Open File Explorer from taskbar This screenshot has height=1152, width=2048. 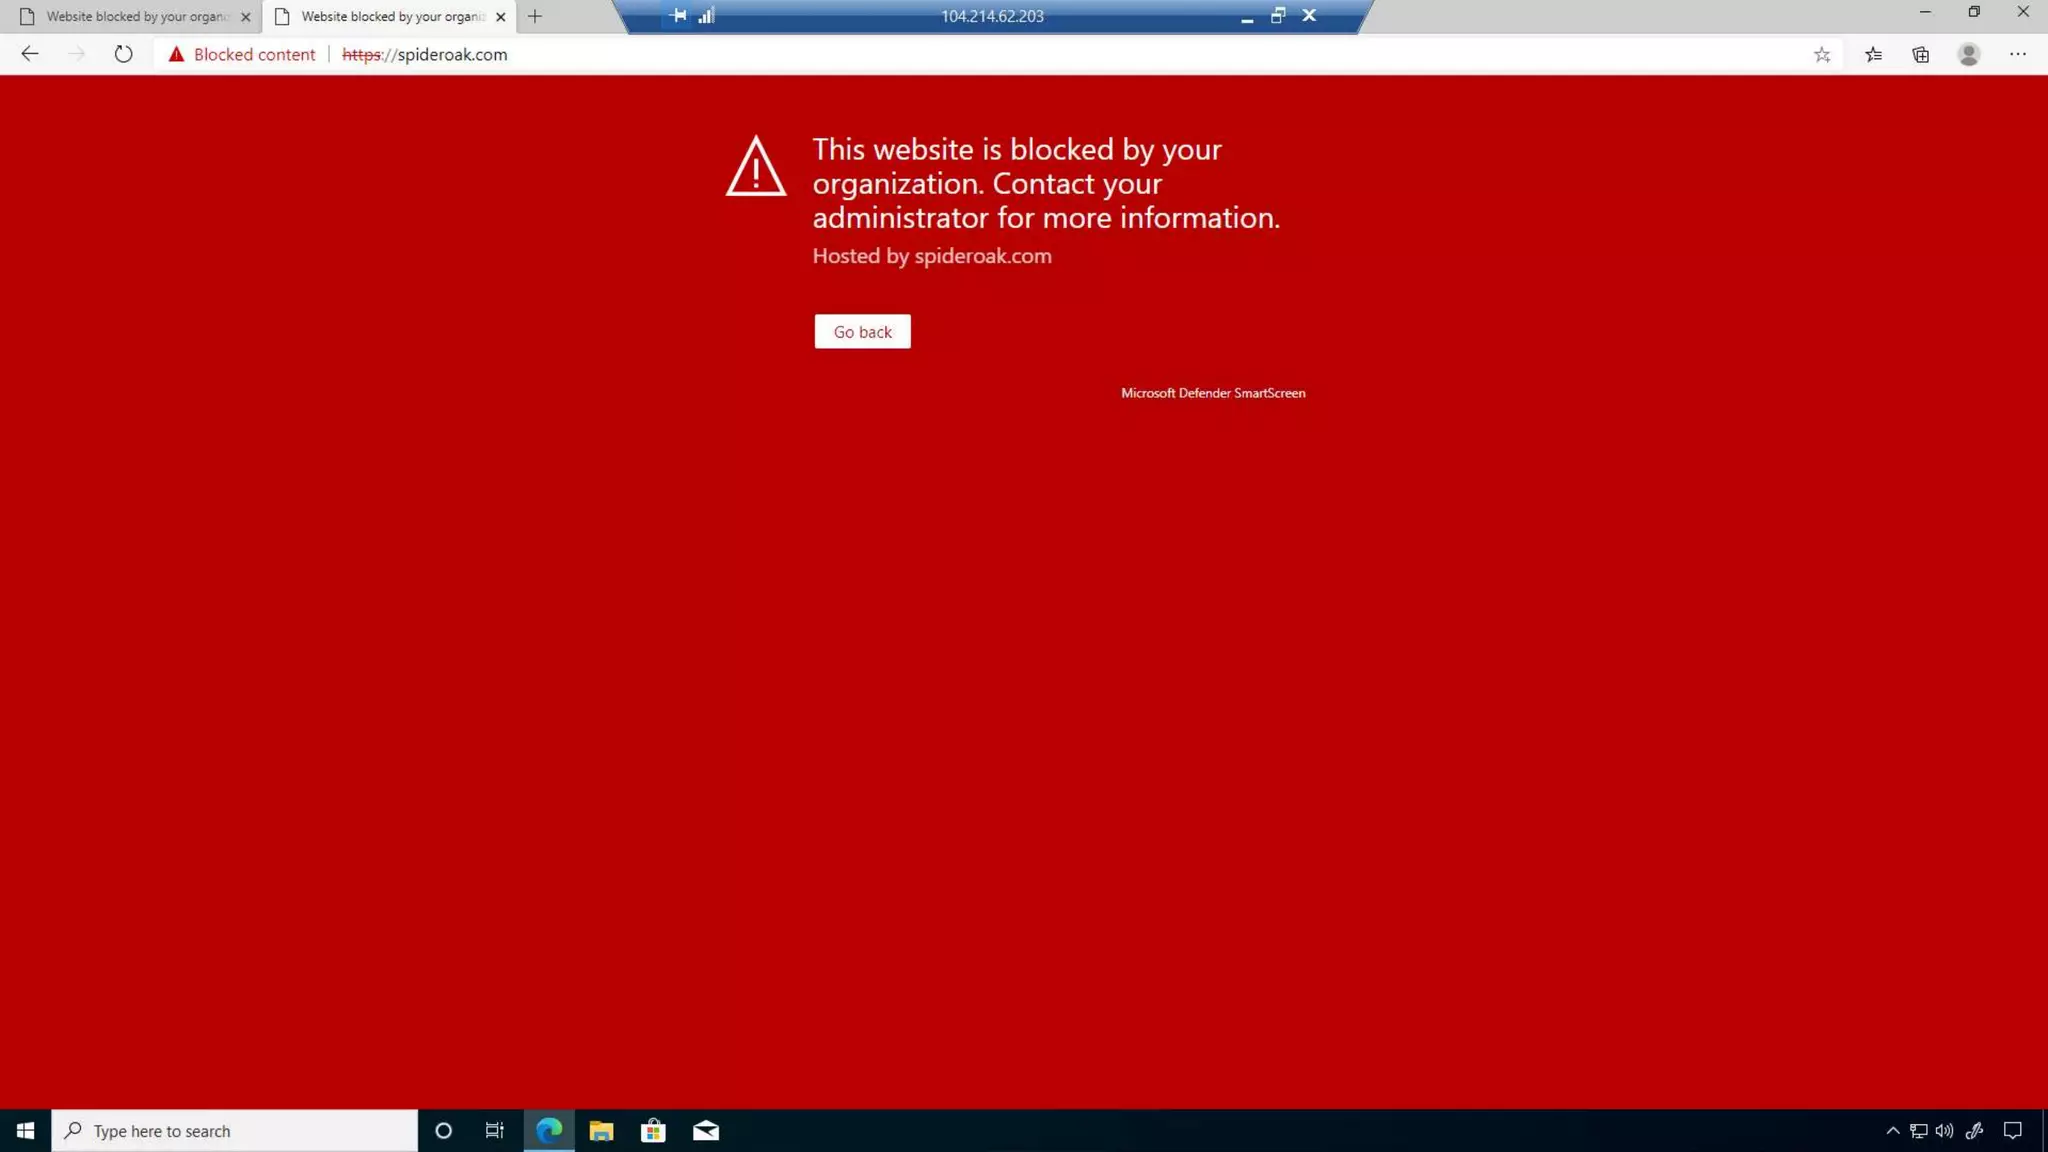click(601, 1131)
